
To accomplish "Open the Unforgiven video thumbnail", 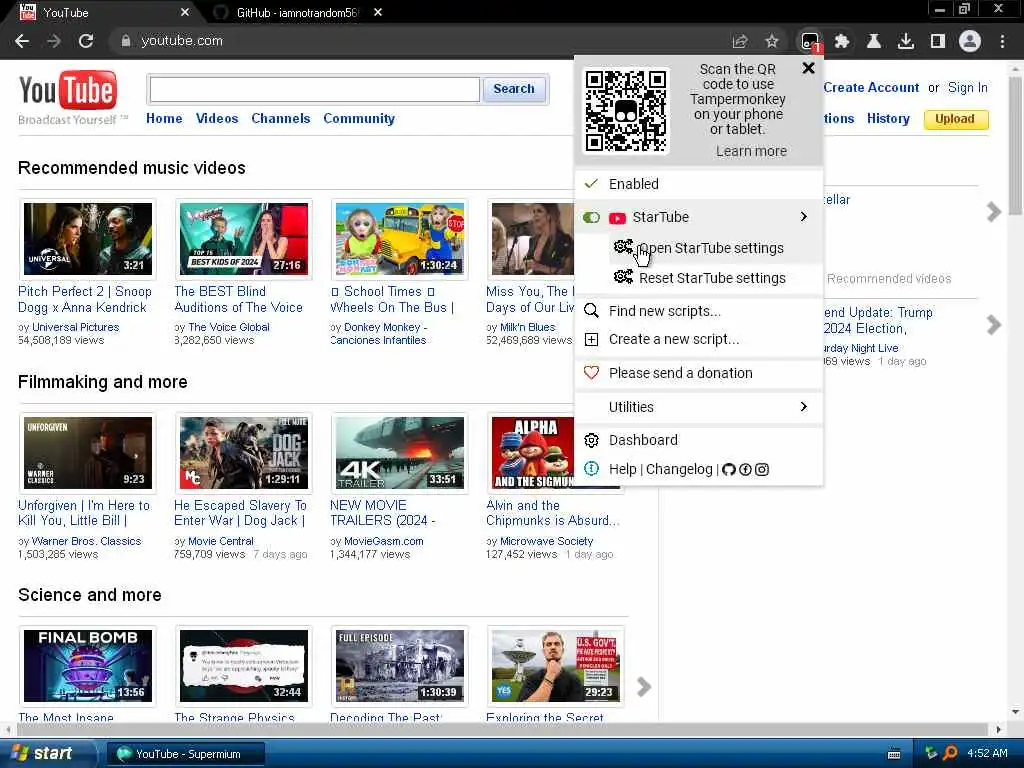I will click(88, 453).
